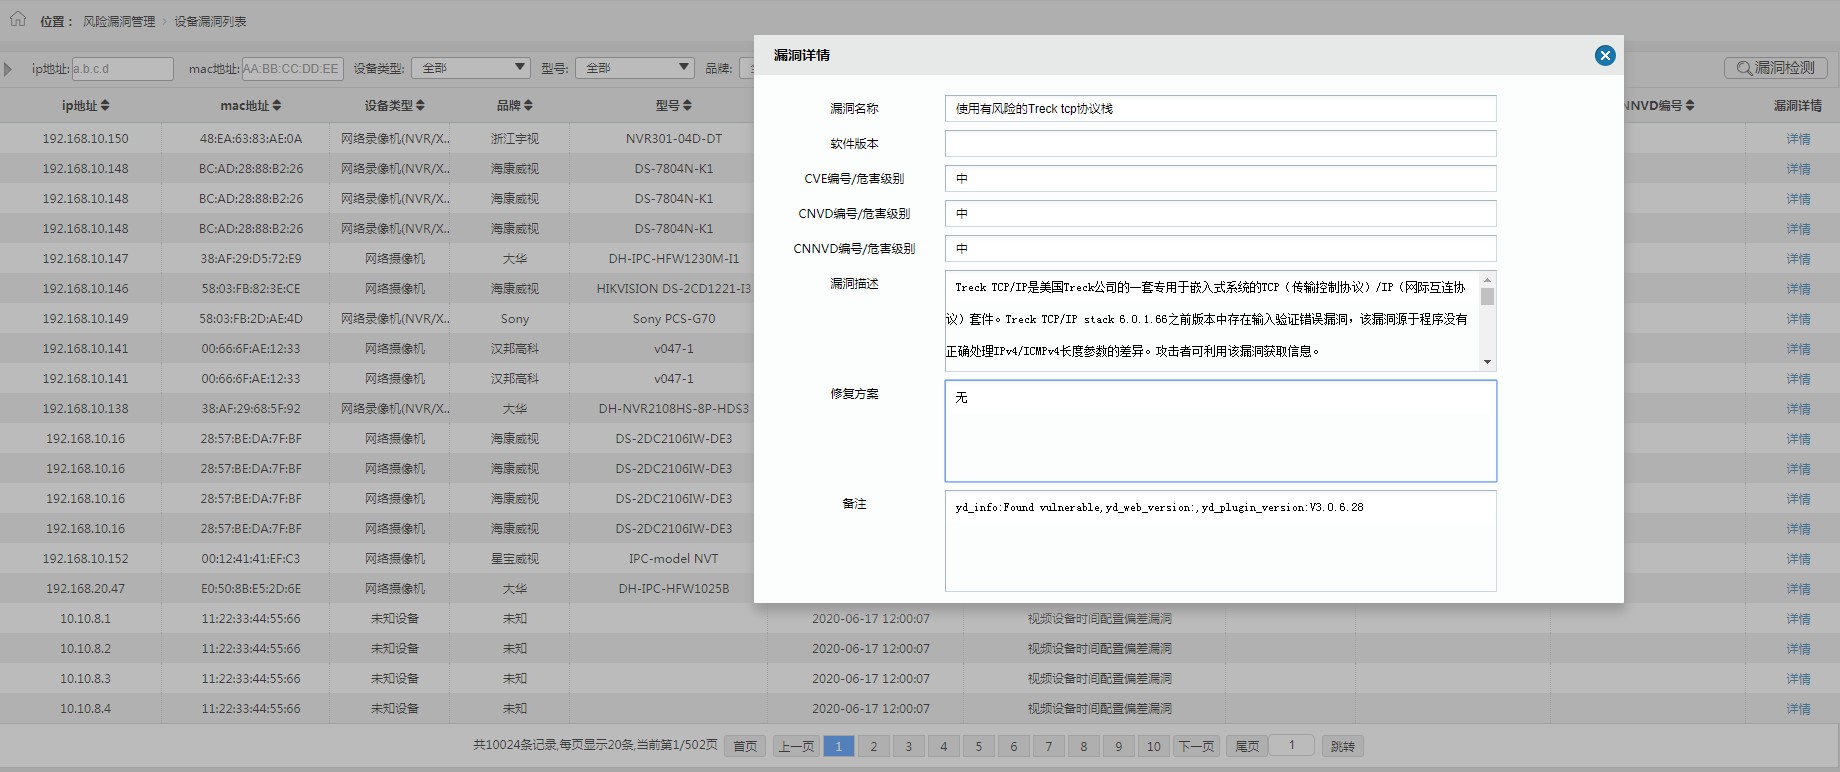Open 详情 link for 192.168.10.150 row
The width and height of the screenshot is (1840, 772).
pyautogui.click(x=1798, y=139)
